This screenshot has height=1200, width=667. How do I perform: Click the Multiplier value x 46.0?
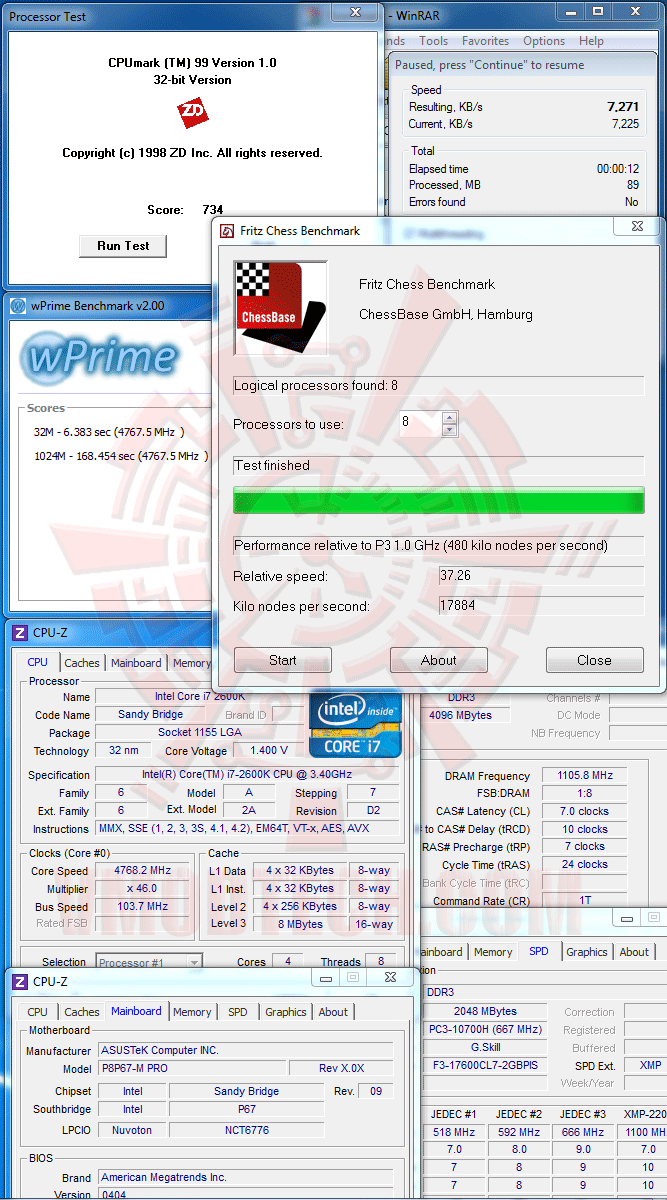[143, 889]
